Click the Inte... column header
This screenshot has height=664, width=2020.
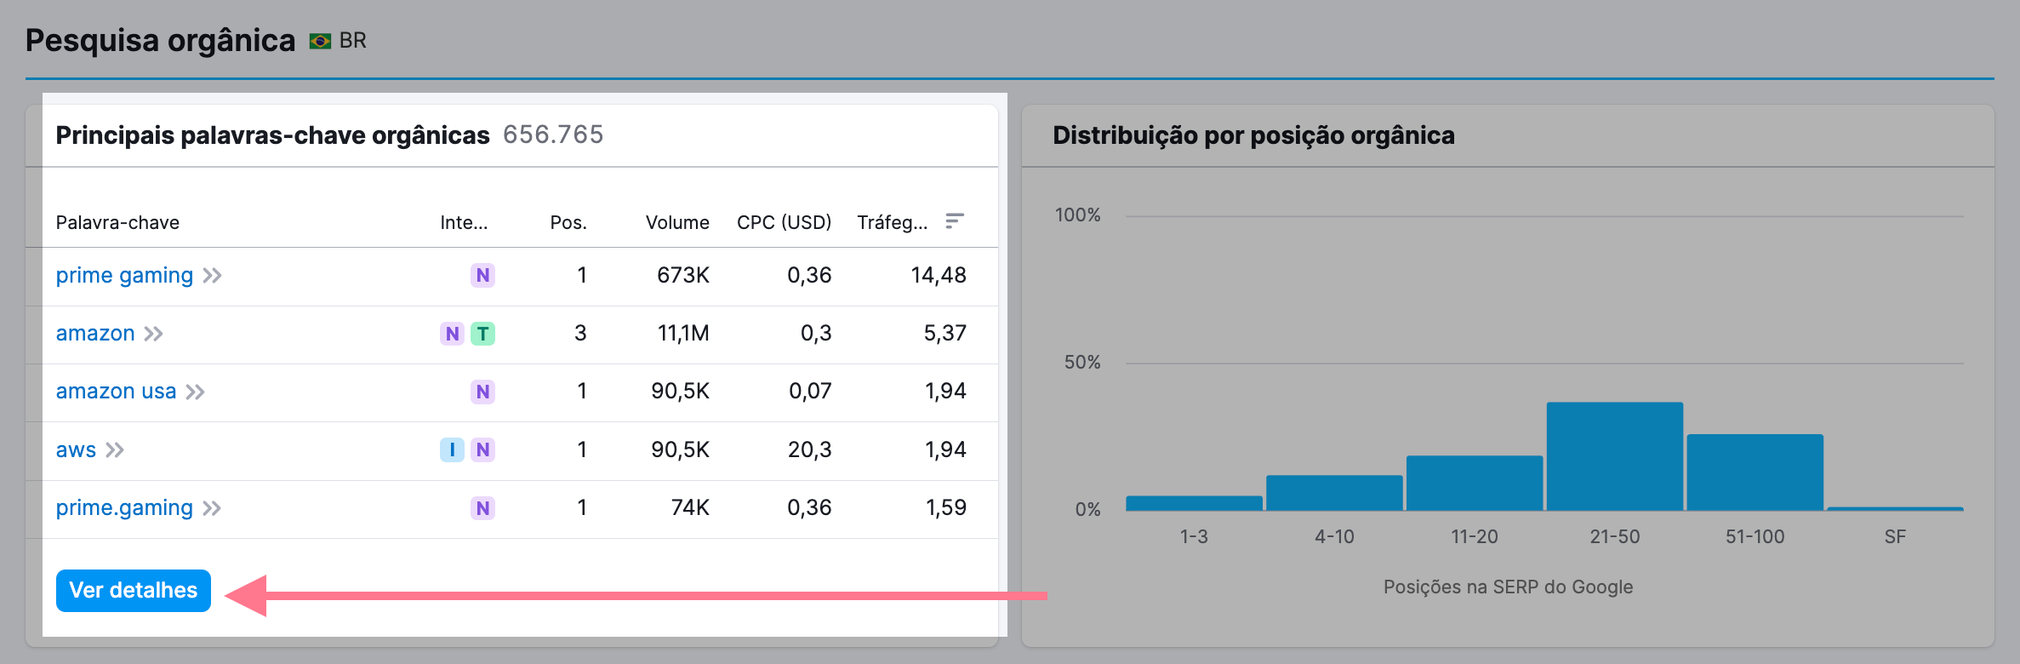coord(464,222)
